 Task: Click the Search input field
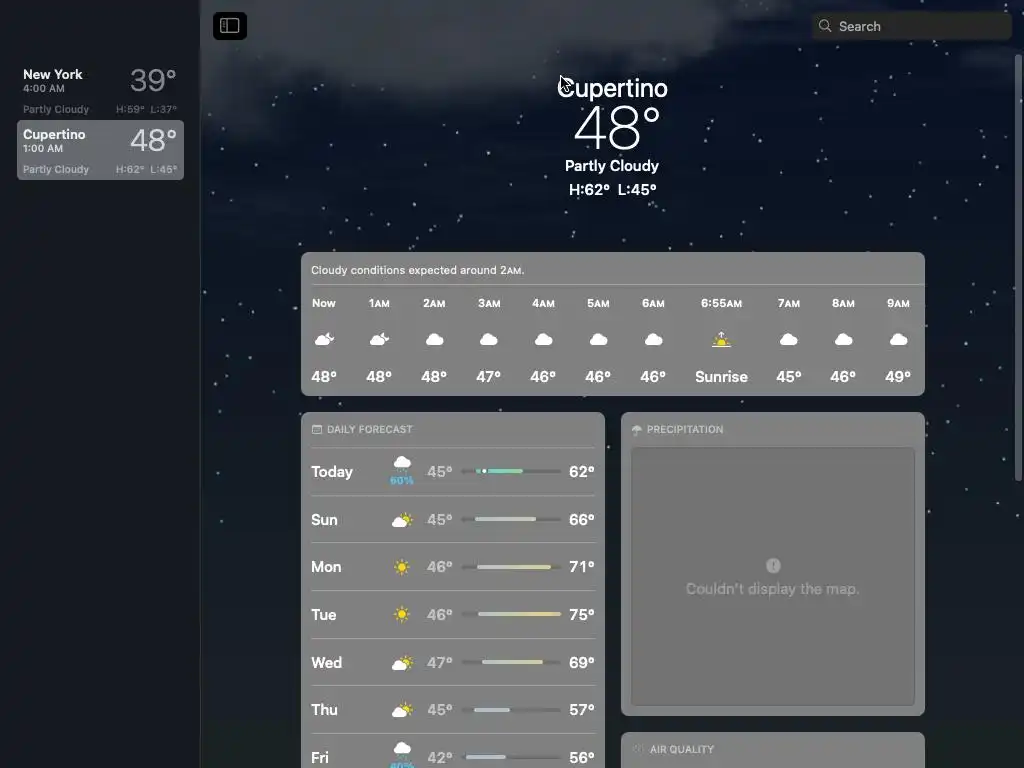point(912,26)
